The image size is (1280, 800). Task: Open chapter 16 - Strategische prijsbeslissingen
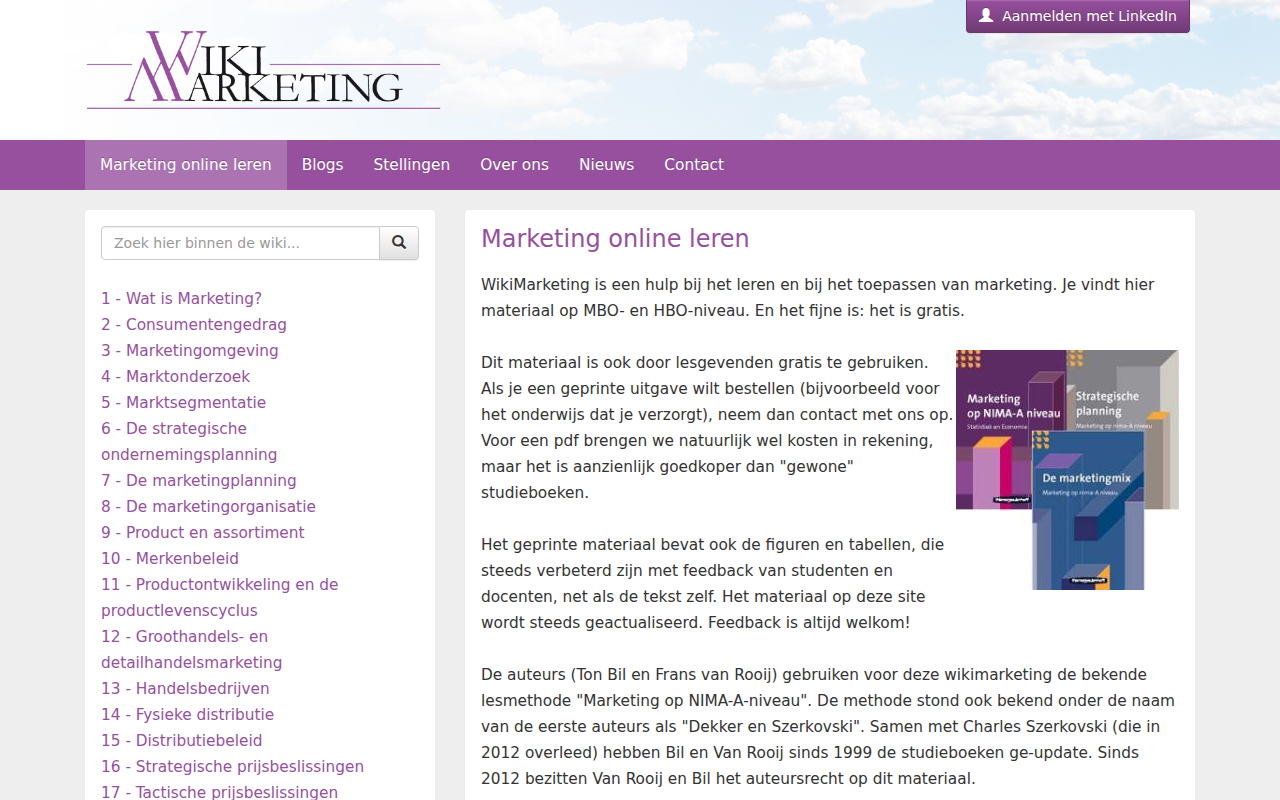point(232,766)
